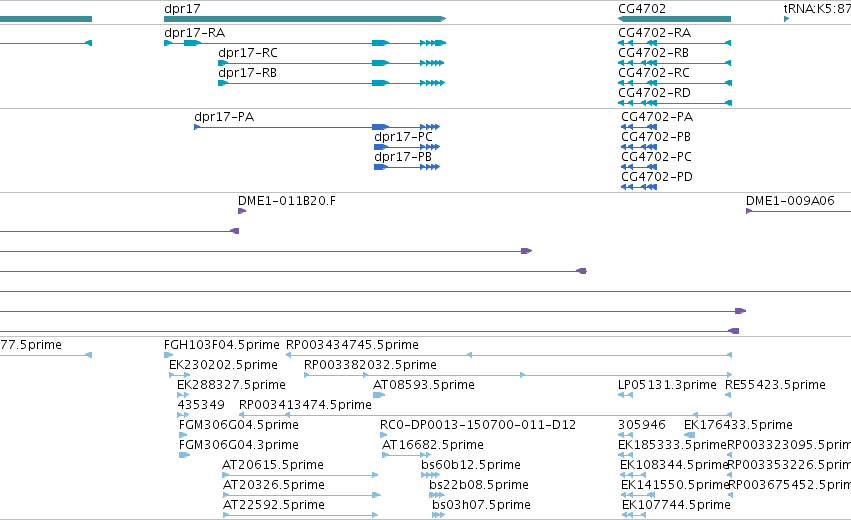Screen dimensions: 851x520
Task: Click the DME1-009A06 feature
Action: click(798, 211)
